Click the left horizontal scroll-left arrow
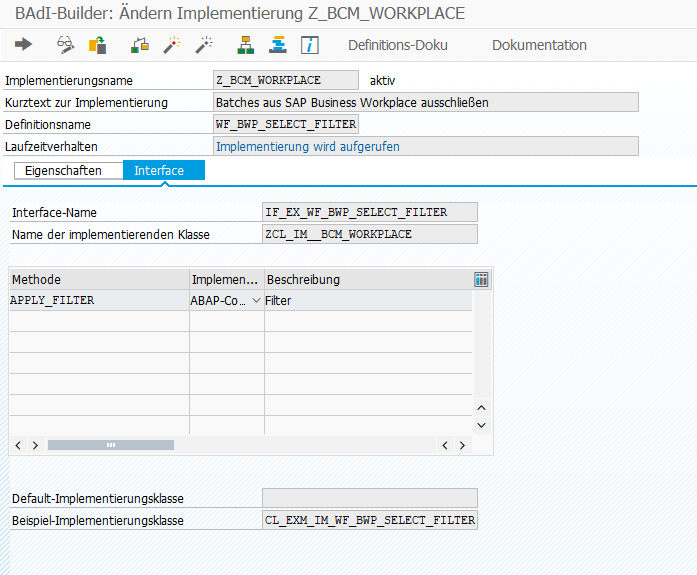Image resolution: width=697 pixels, height=575 pixels. click(x=18, y=445)
